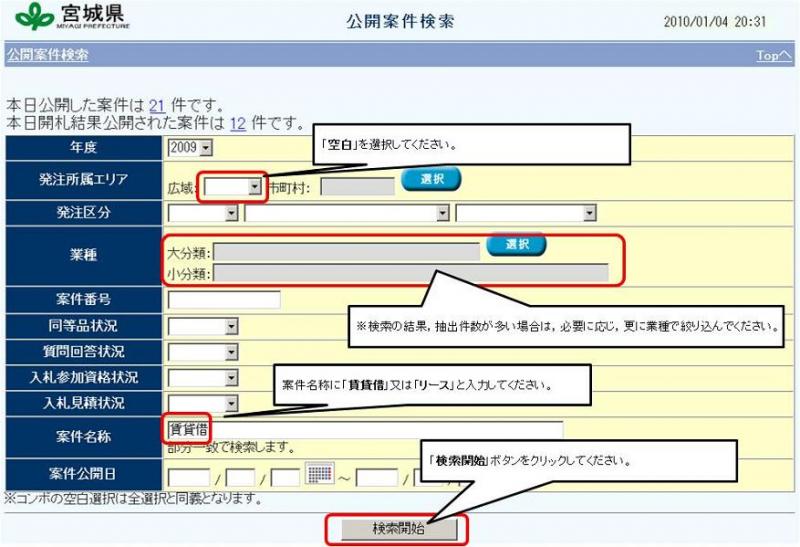Expand the 入札見積状況 dropdown

click(203, 404)
